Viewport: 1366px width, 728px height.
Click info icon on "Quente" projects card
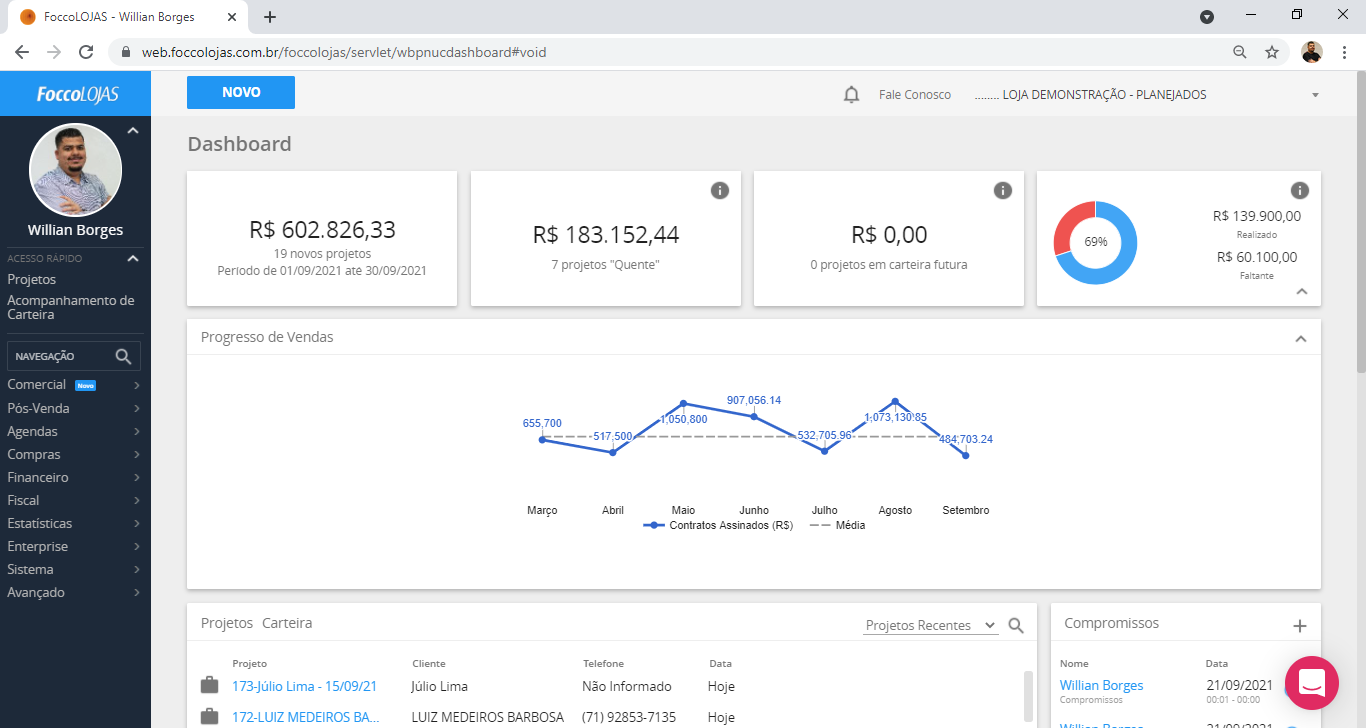coord(719,190)
